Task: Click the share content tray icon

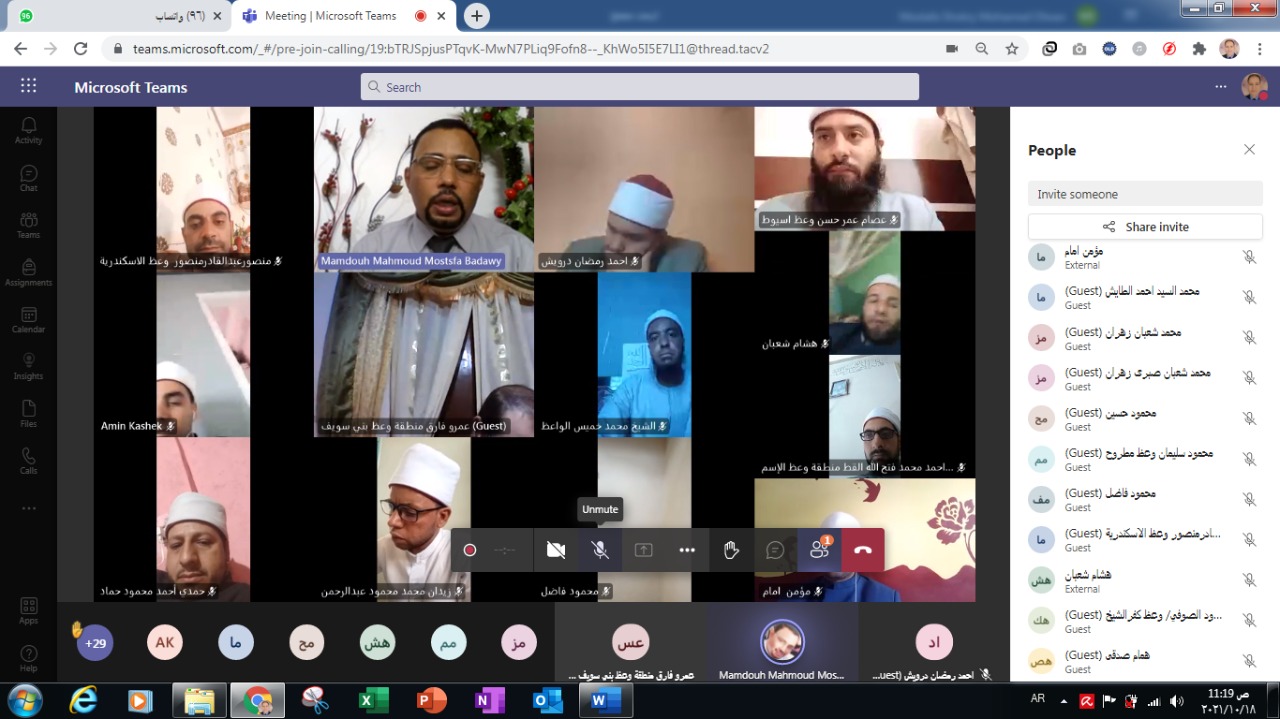Action: pos(643,550)
